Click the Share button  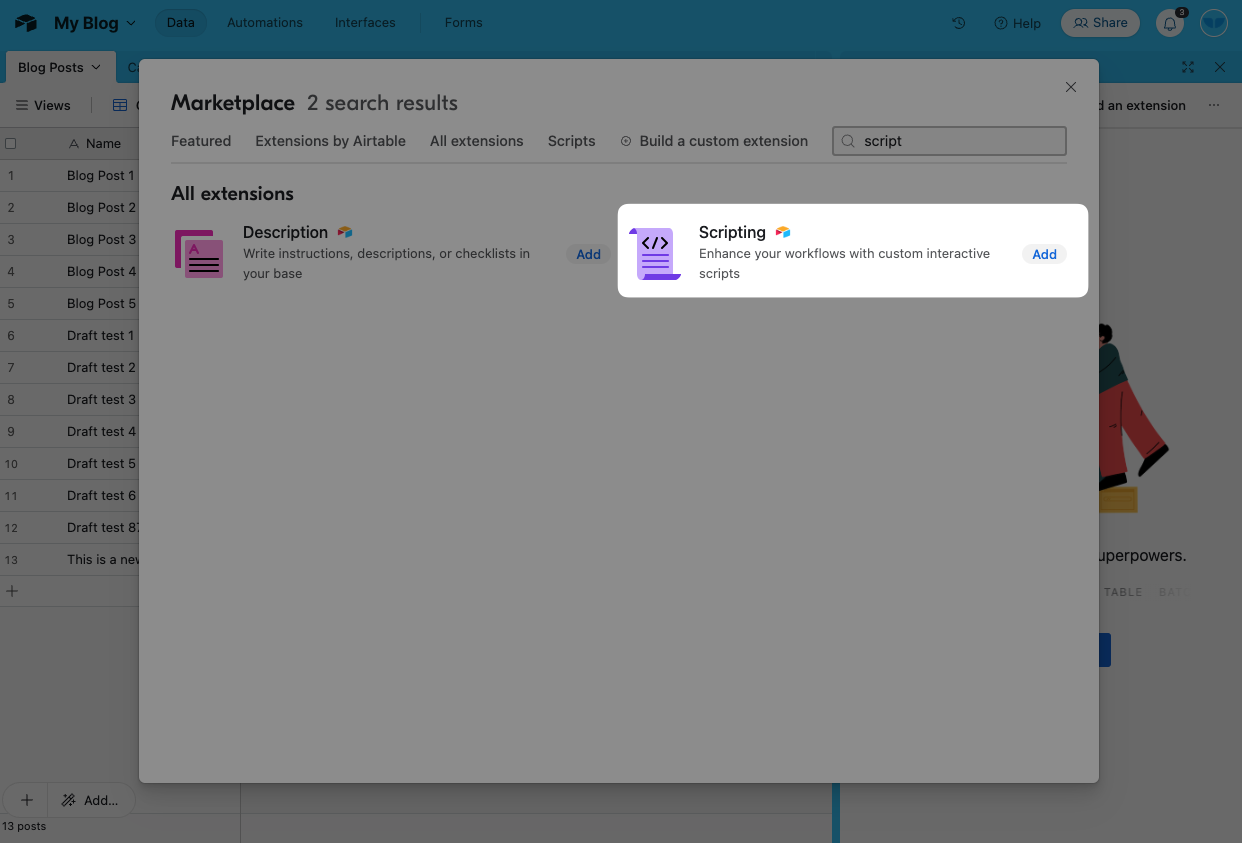click(1100, 23)
